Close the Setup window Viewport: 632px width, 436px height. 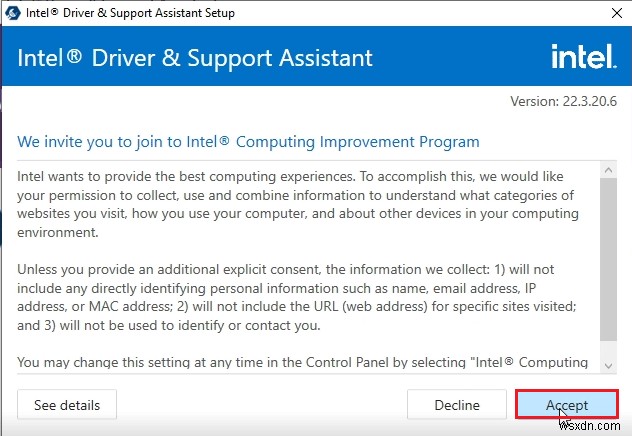click(x=617, y=13)
